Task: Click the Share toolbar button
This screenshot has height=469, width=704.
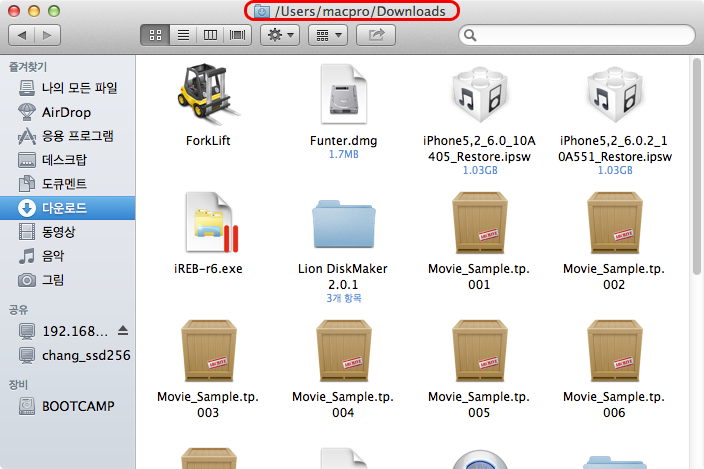Action: 376,35
